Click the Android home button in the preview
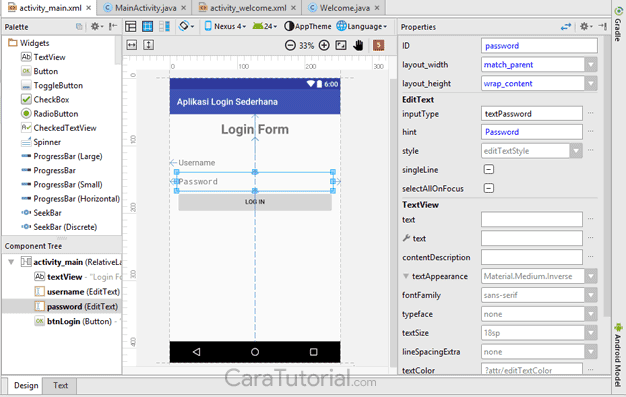This screenshot has width=626, height=397. (x=255, y=352)
